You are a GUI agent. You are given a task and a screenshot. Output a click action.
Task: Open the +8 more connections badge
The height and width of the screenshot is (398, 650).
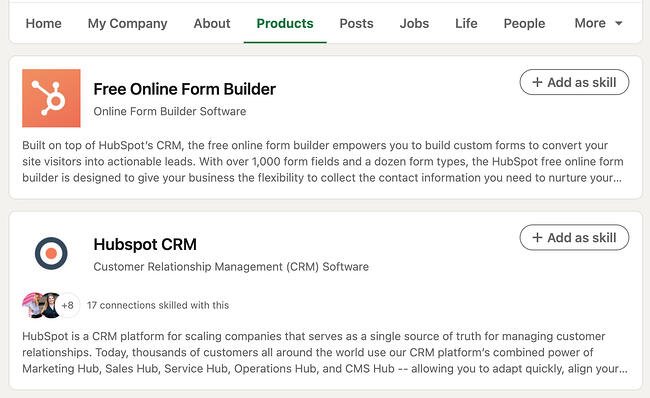pyautogui.click(x=68, y=306)
